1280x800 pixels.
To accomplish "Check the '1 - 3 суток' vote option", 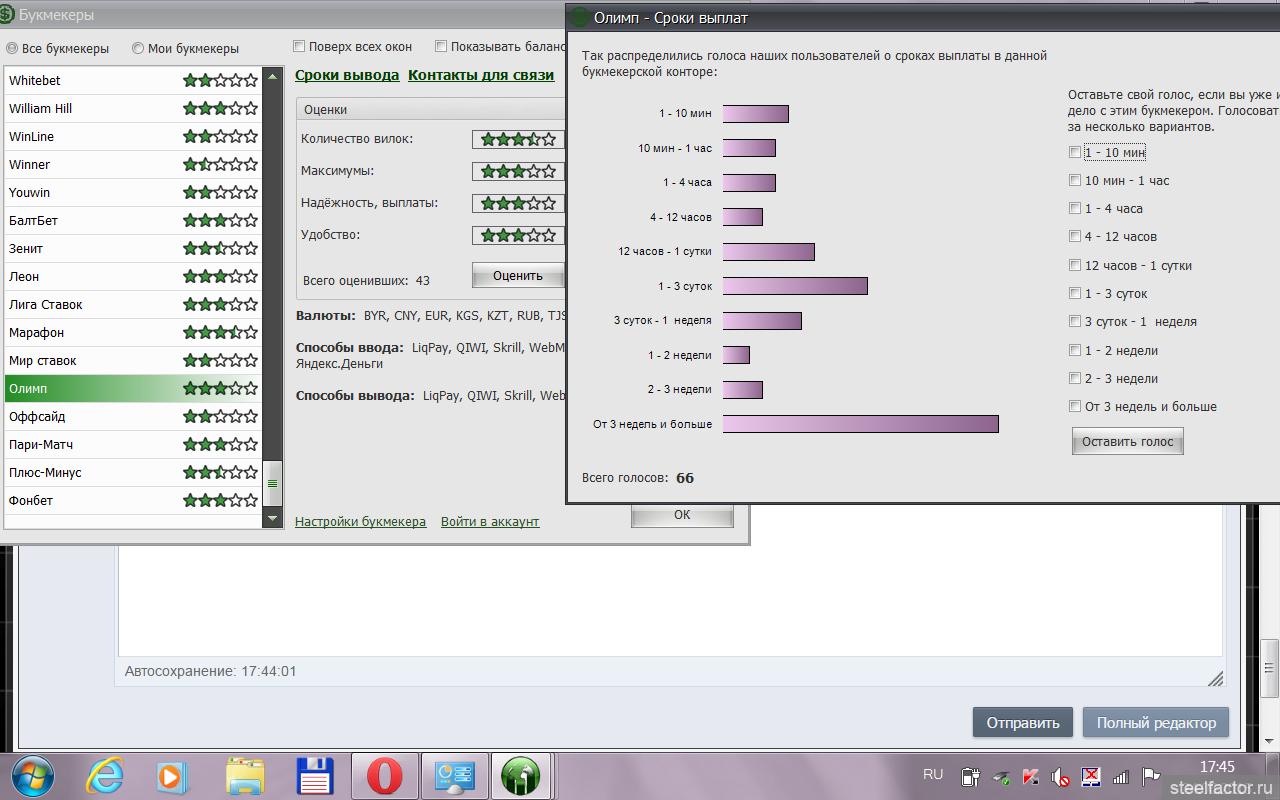I will tap(1075, 294).
